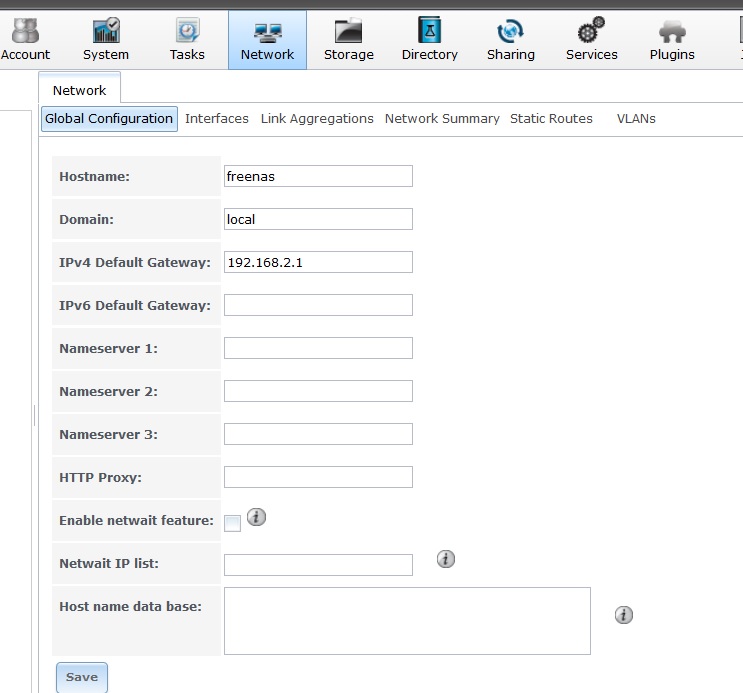Open VLANs tab

(x=636, y=119)
